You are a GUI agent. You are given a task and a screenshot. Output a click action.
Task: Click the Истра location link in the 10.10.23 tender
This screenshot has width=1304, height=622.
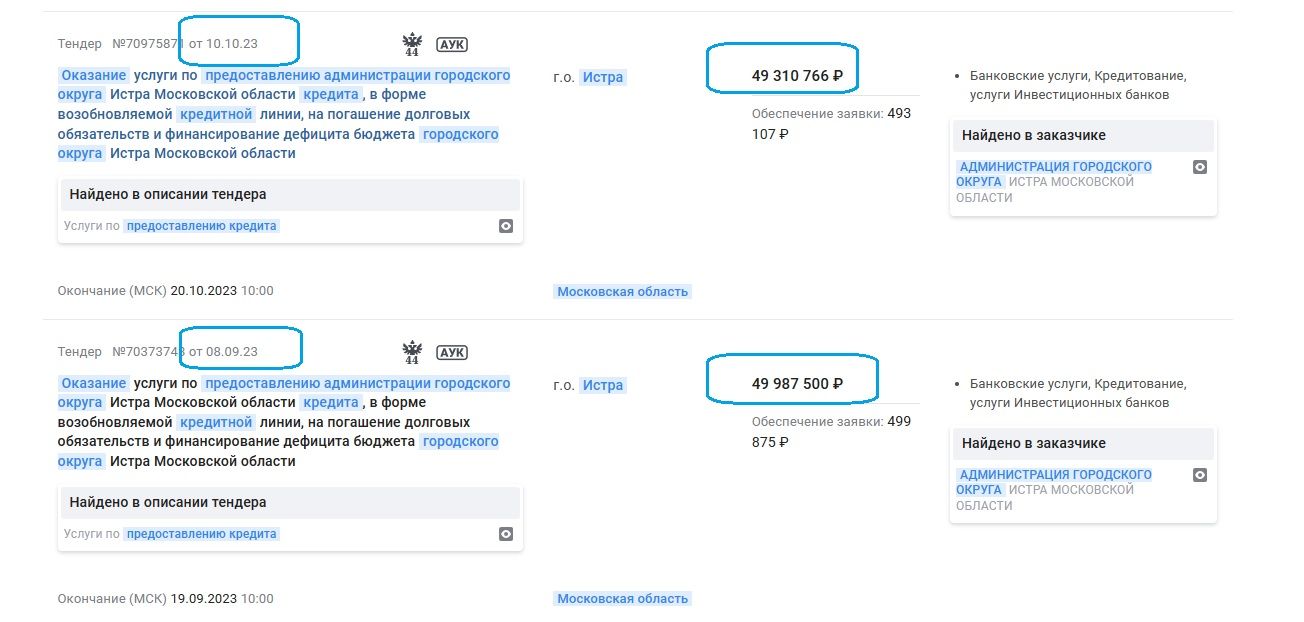tap(603, 77)
